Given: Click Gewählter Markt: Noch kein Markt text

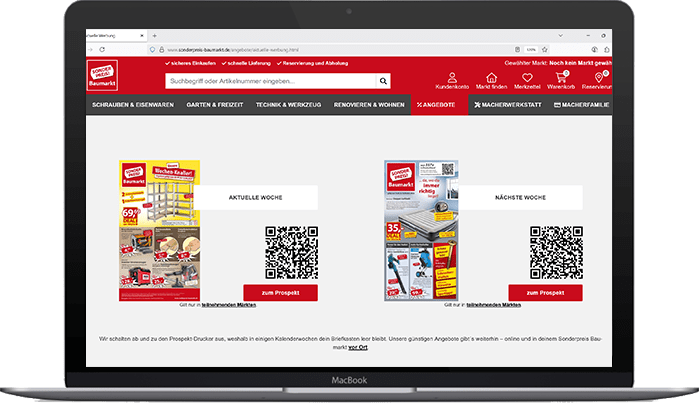Looking at the screenshot, I should click(558, 63).
